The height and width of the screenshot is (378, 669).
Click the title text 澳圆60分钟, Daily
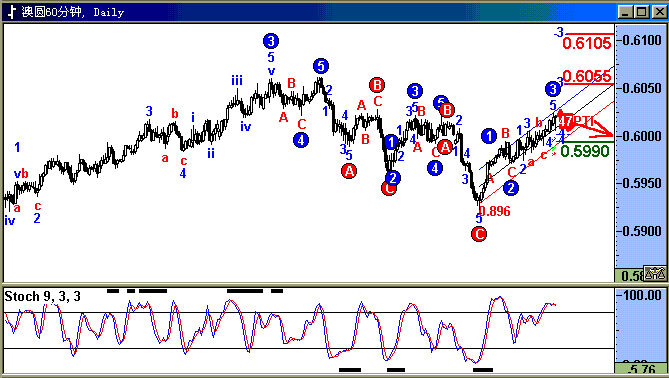pyautogui.click(x=73, y=12)
